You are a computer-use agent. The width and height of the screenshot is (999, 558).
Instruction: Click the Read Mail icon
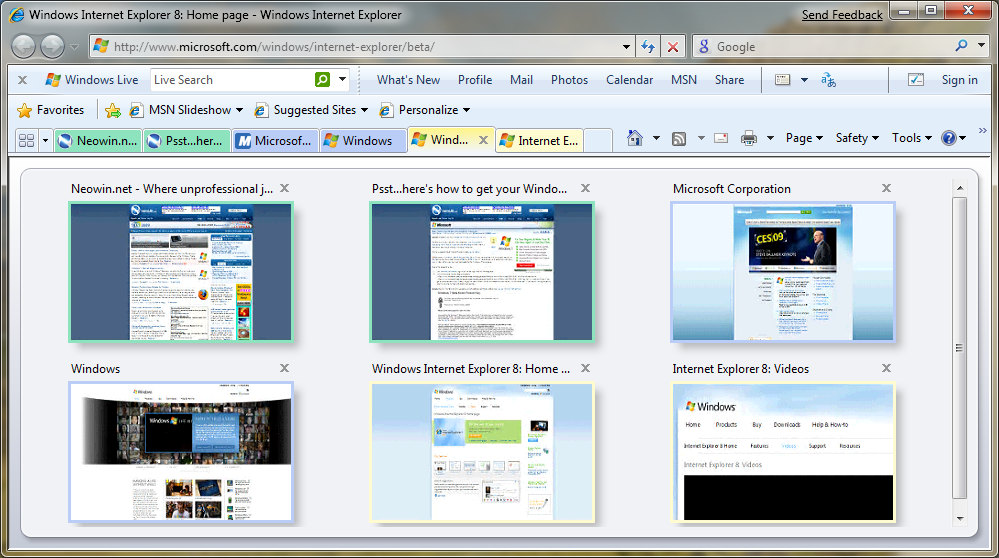coord(721,138)
